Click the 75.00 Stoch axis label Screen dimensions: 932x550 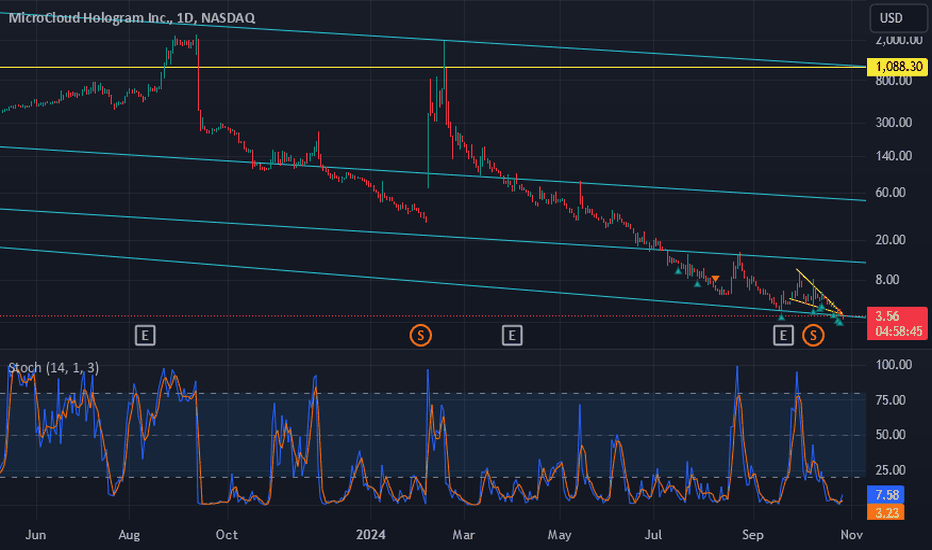[890, 400]
